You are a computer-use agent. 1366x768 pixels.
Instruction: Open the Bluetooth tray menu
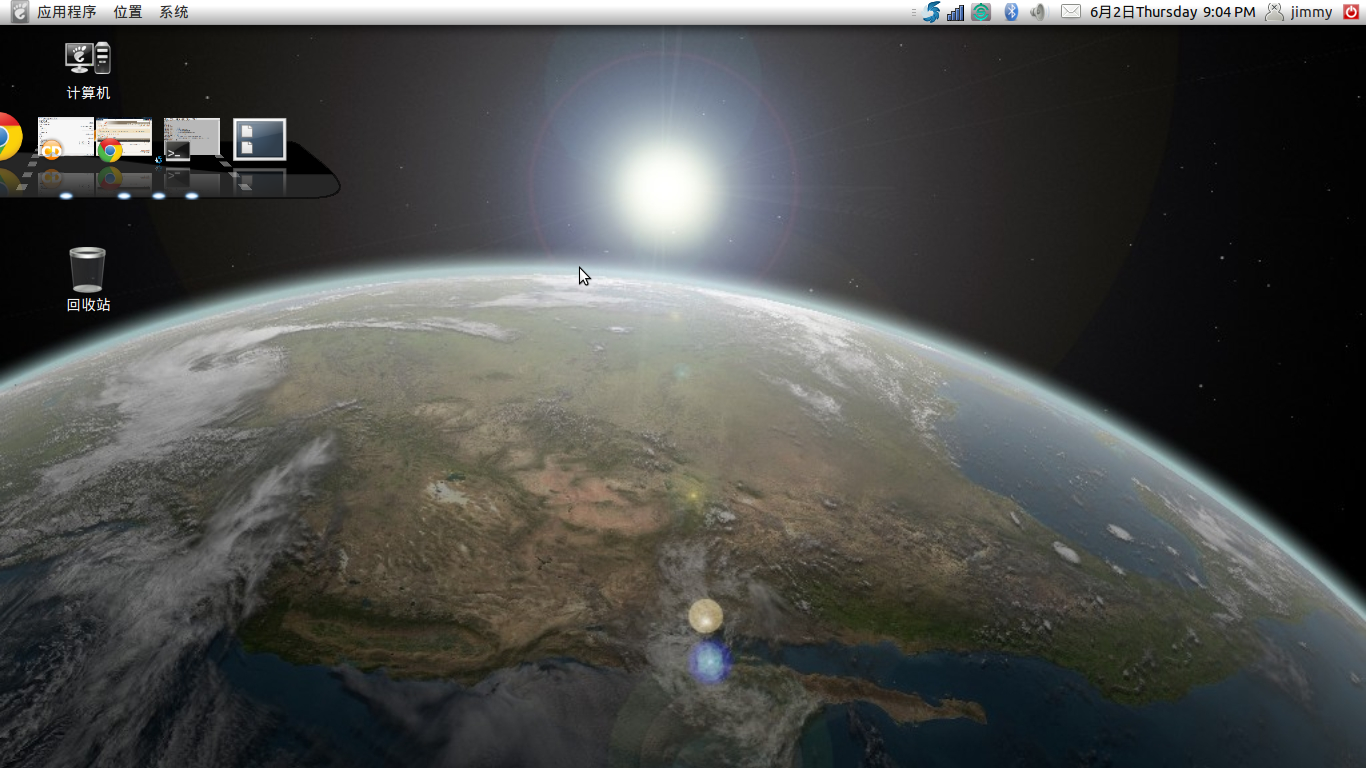click(1011, 12)
